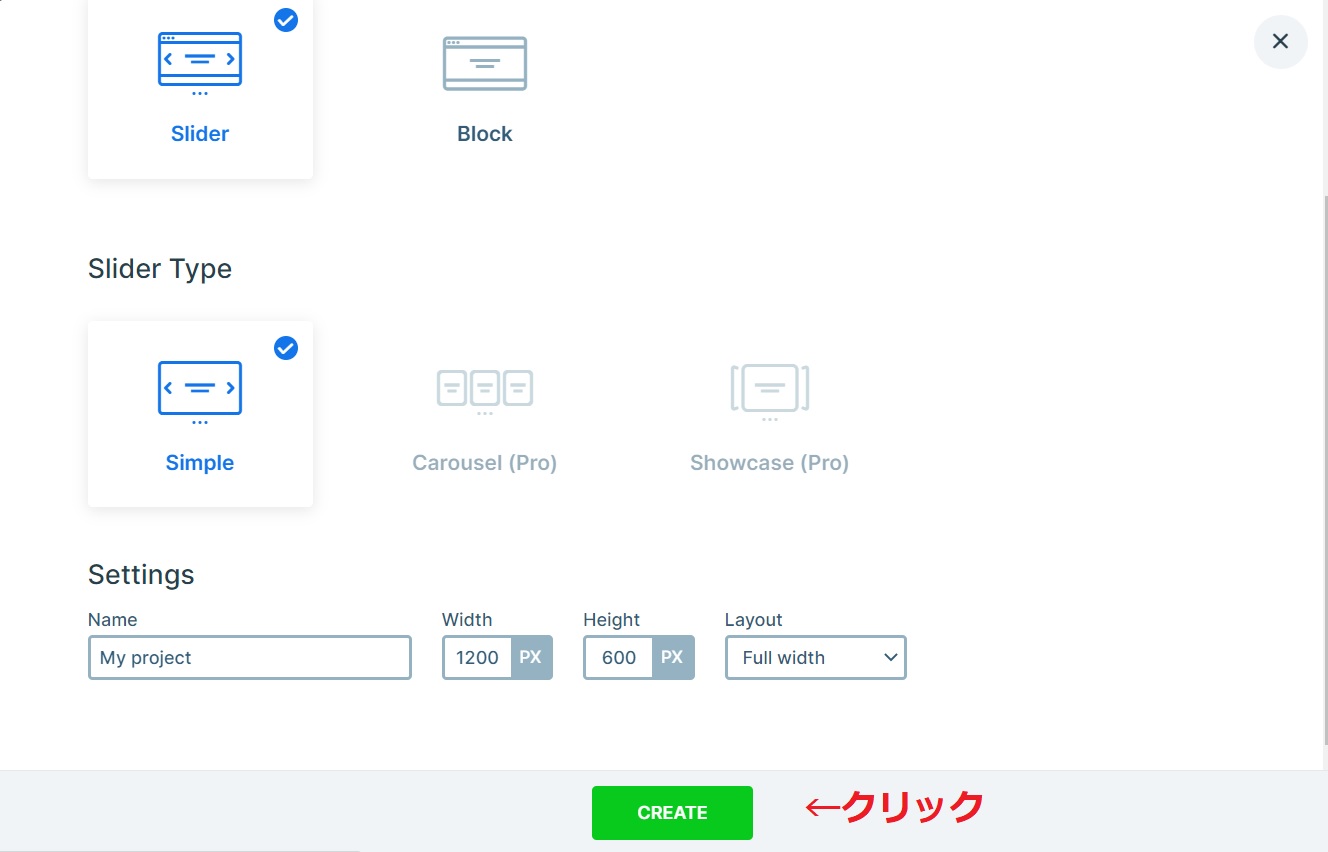Screen dimensions: 1328x852
Task: Click the PX unit beside Height
Action: [x=673, y=658]
